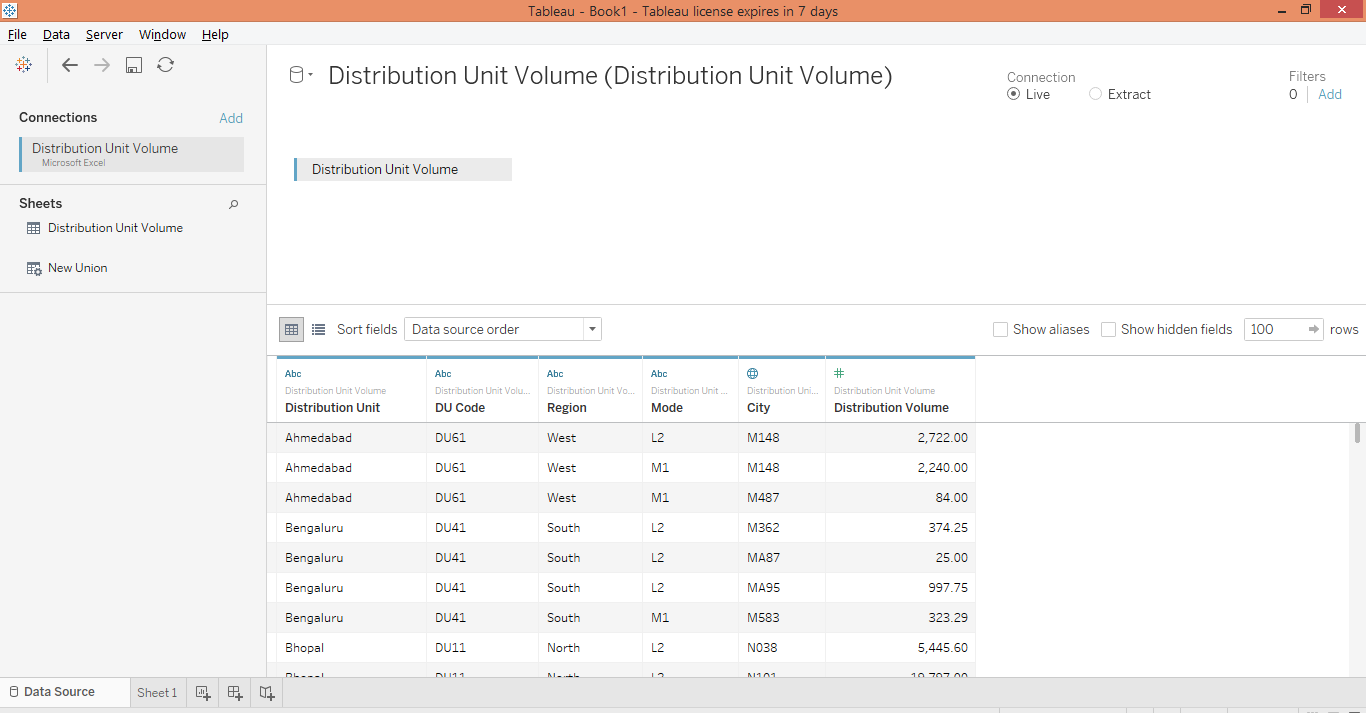This screenshot has height=713, width=1366.
Task: Click the New Story icon
Action: [x=267, y=692]
